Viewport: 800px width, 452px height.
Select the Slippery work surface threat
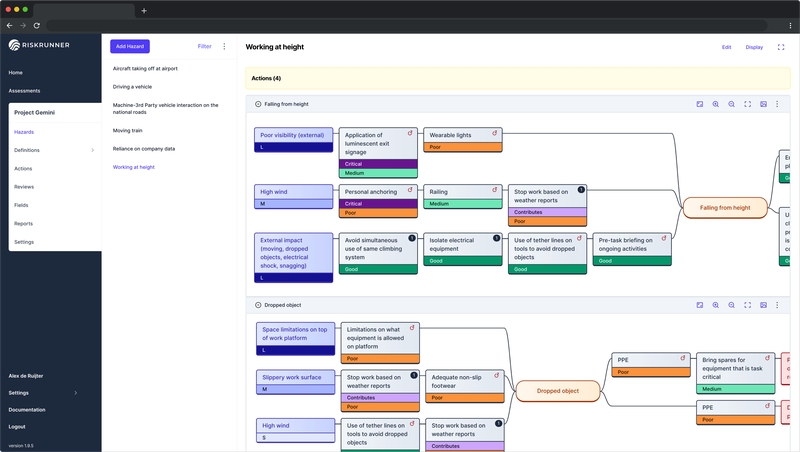click(x=295, y=383)
